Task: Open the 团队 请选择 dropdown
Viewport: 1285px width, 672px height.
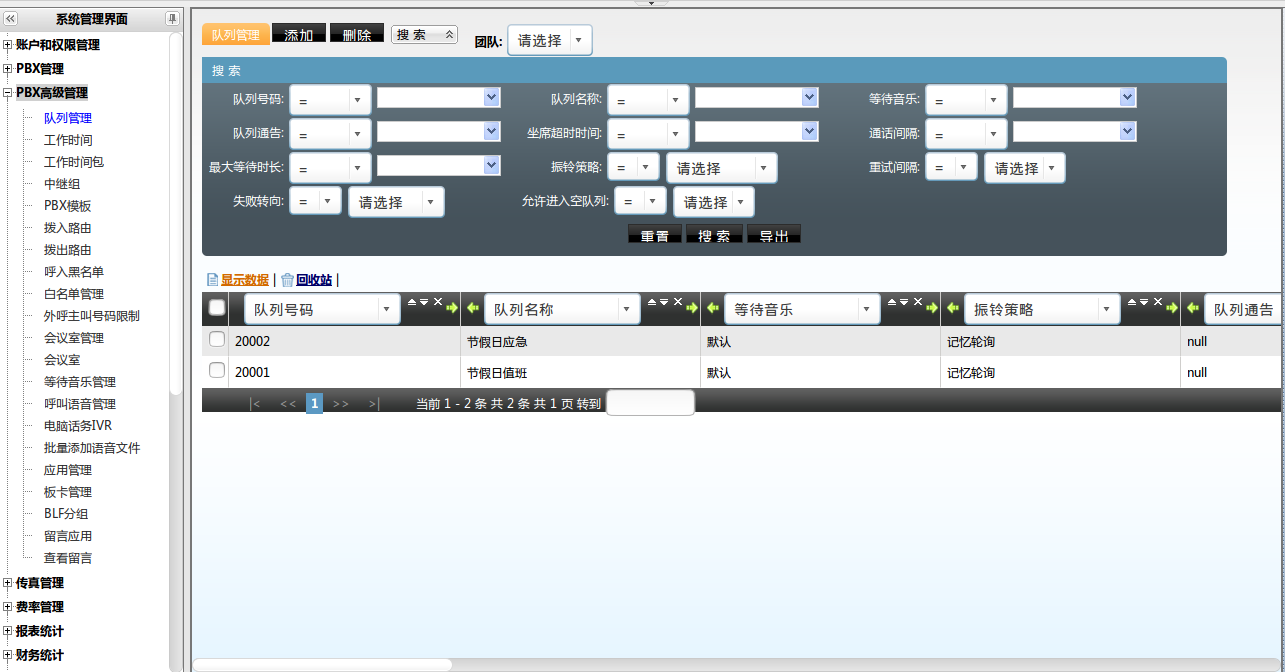Action: [550, 40]
